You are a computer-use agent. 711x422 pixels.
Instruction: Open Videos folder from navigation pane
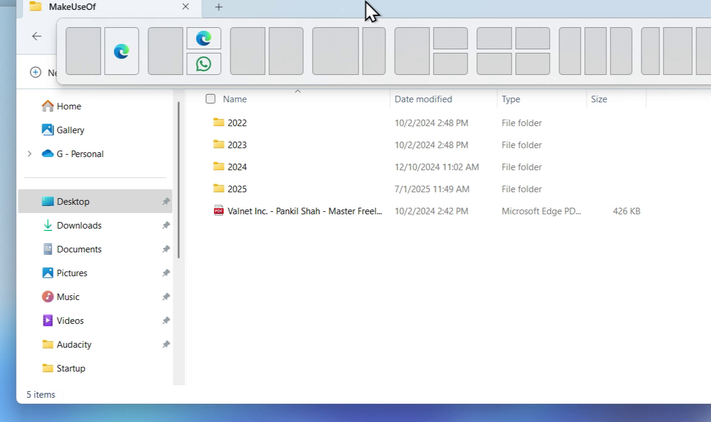coord(69,321)
